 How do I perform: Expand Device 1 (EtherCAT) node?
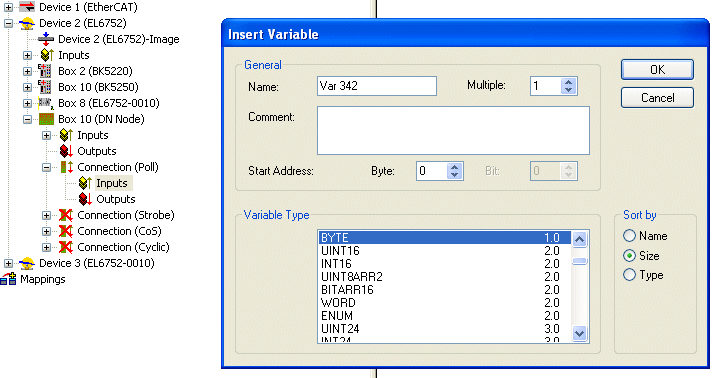pyautogui.click(x=8, y=7)
